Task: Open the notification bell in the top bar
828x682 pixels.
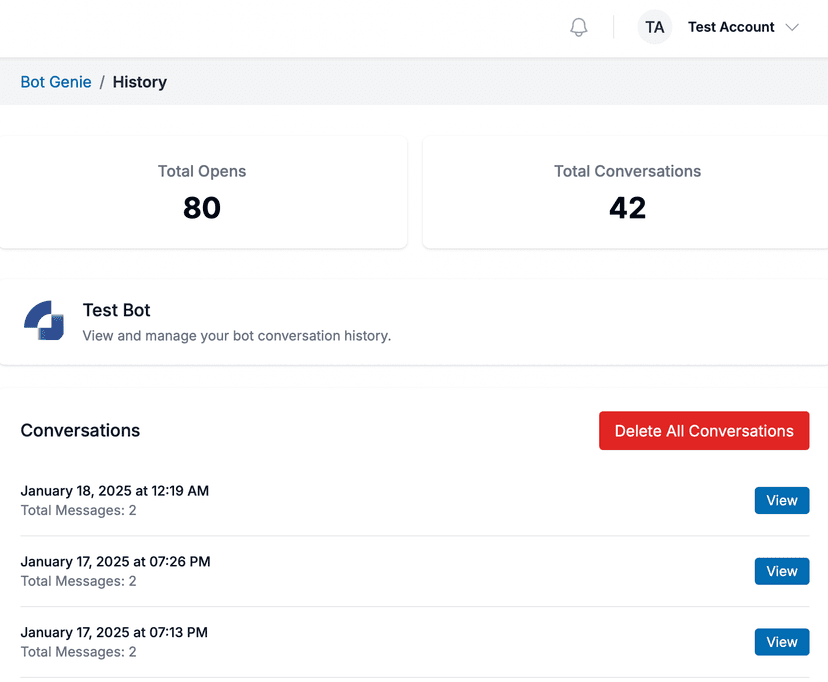Action: (x=578, y=27)
